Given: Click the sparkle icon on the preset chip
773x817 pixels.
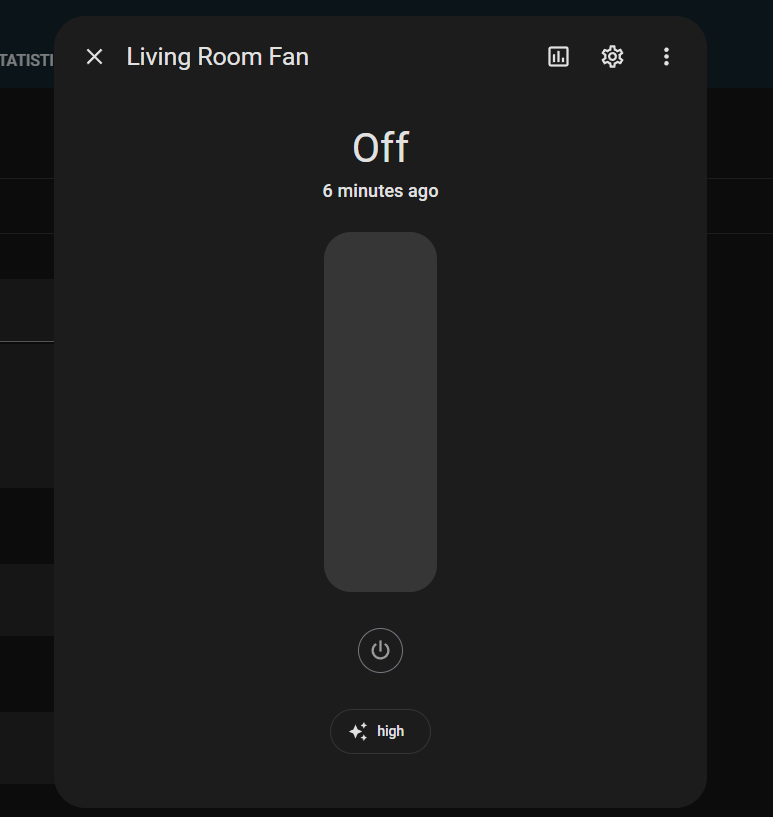Looking at the screenshot, I should point(358,731).
